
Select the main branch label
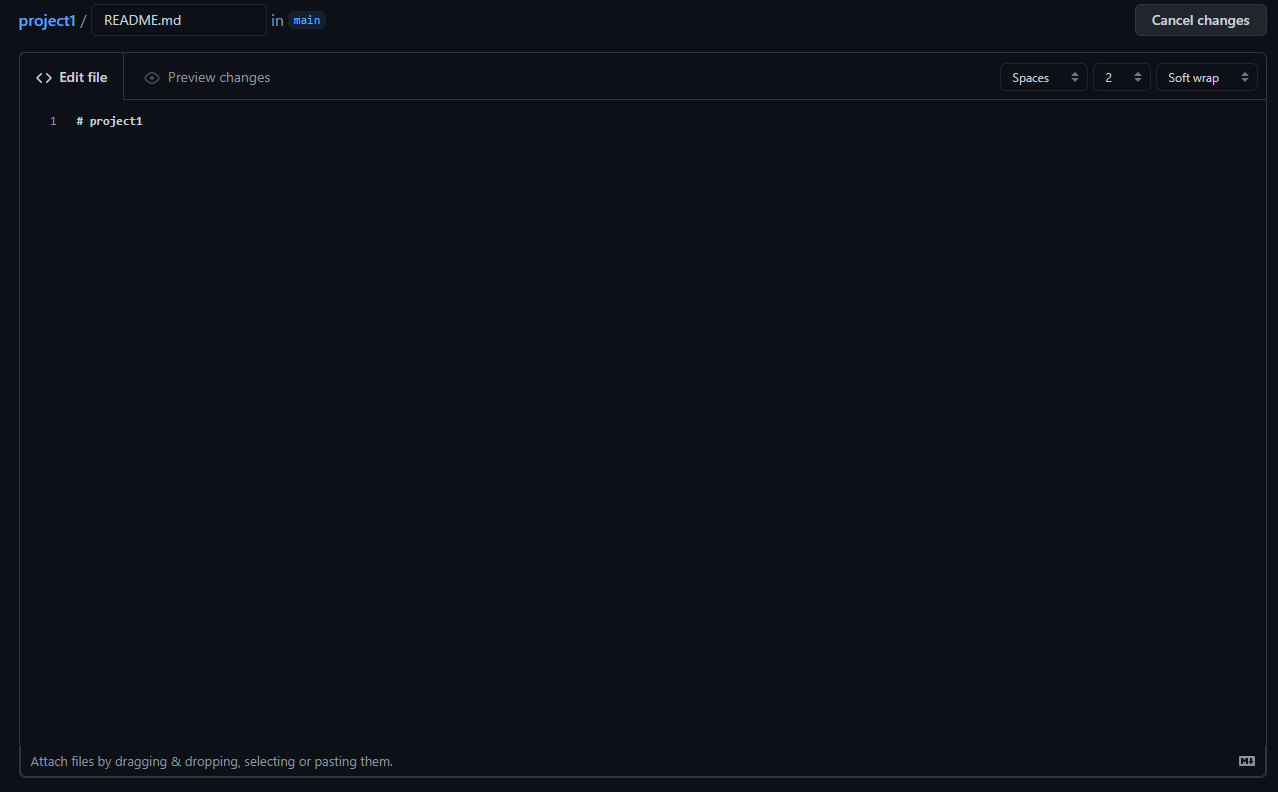[307, 20]
